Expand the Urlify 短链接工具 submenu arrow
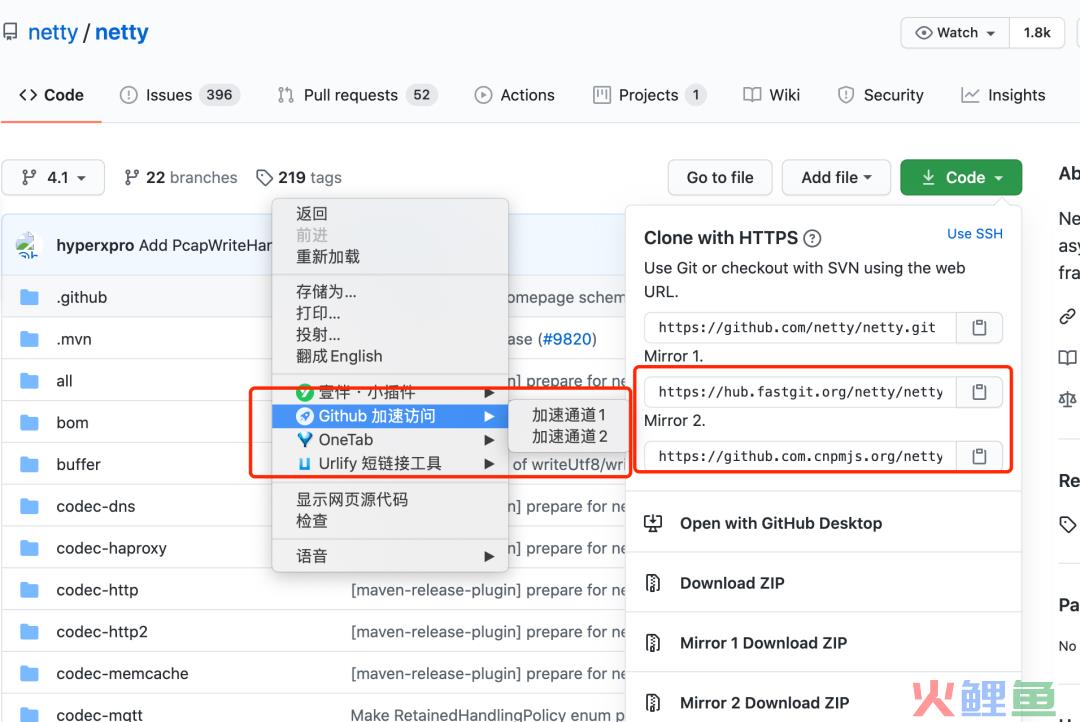The width and height of the screenshot is (1080, 722). pyautogui.click(x=489, y=464)
